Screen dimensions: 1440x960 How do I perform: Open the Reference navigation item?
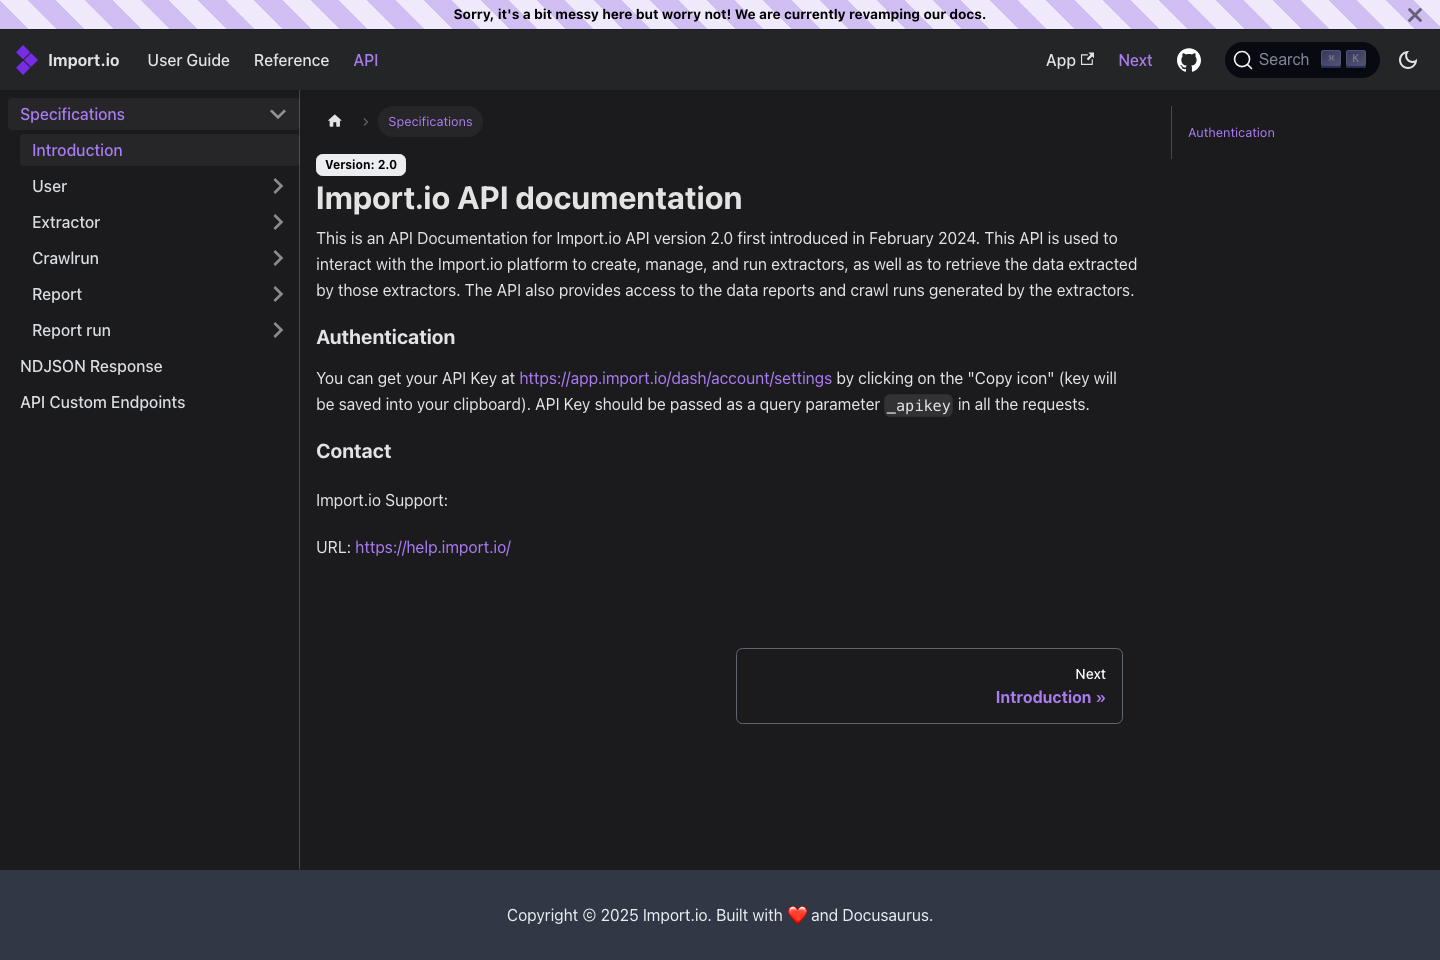(291, 60)
